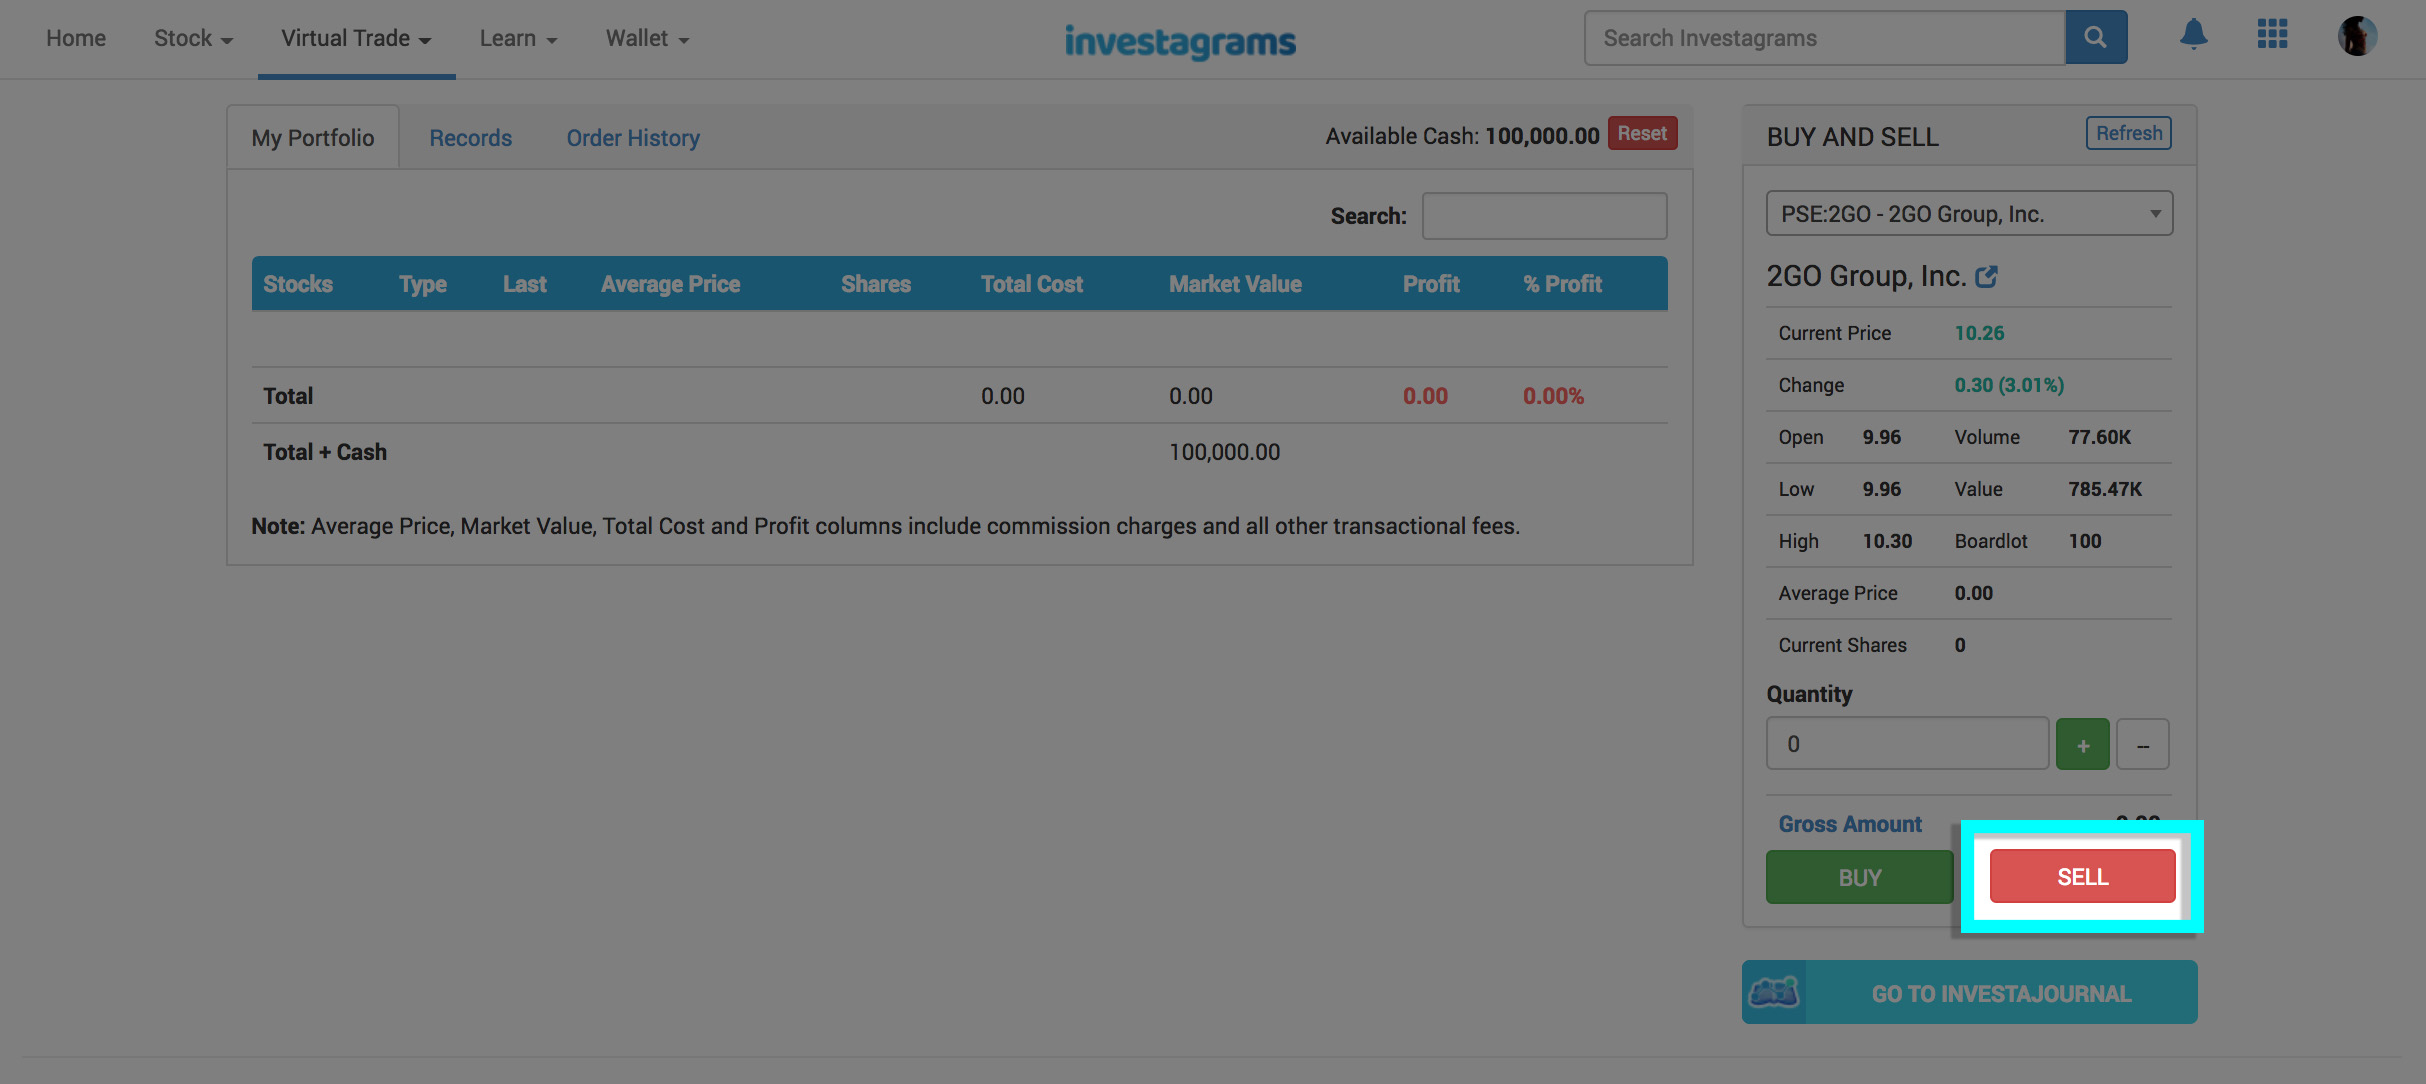Click the Reset cash button

pyautogui.click(x=1642, y=134)
